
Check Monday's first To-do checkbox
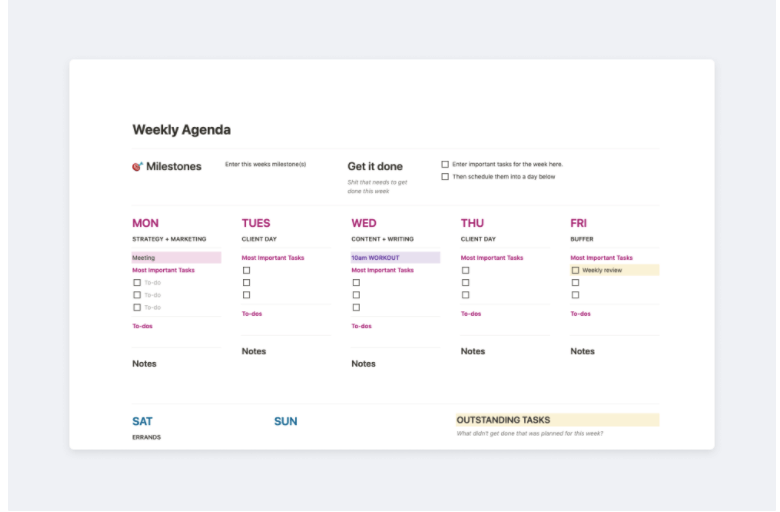click(137, 283)
